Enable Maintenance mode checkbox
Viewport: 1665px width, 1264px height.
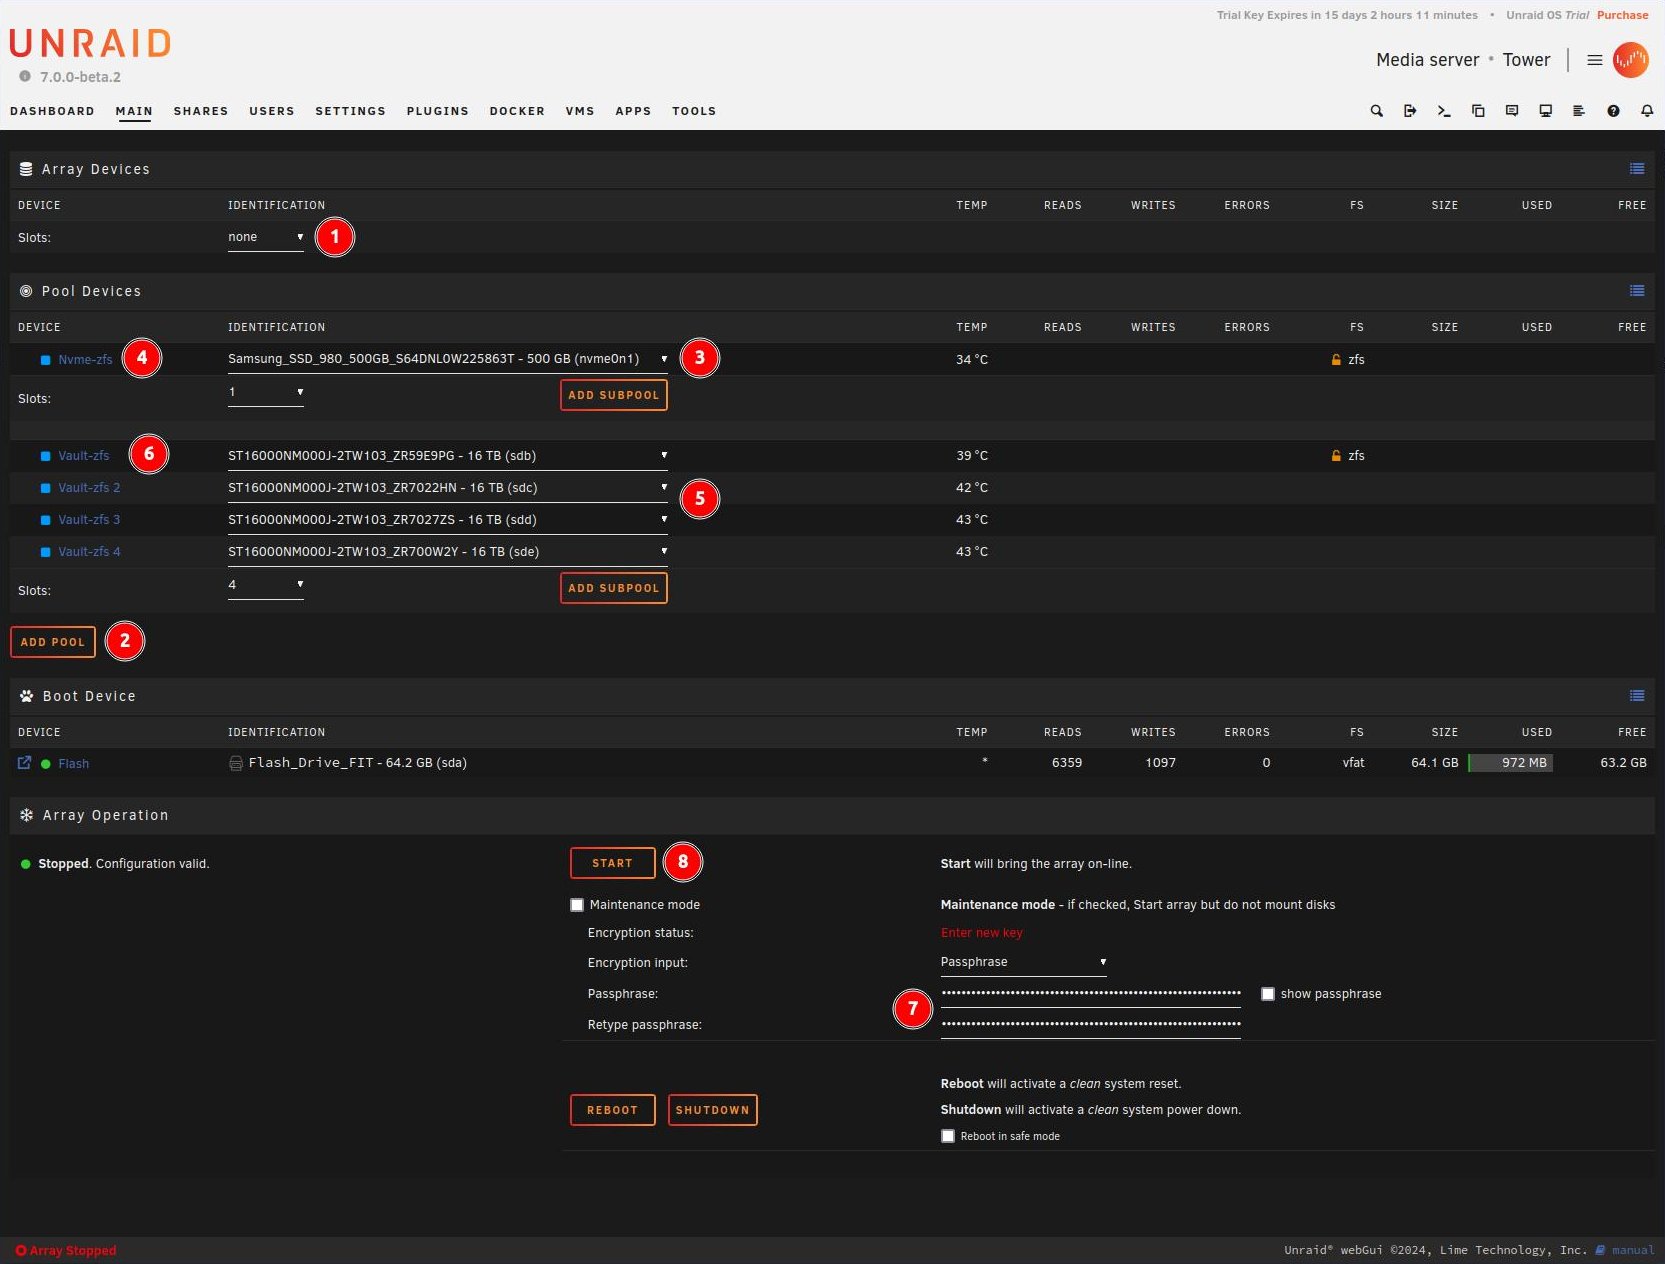[x=577, y=905]
